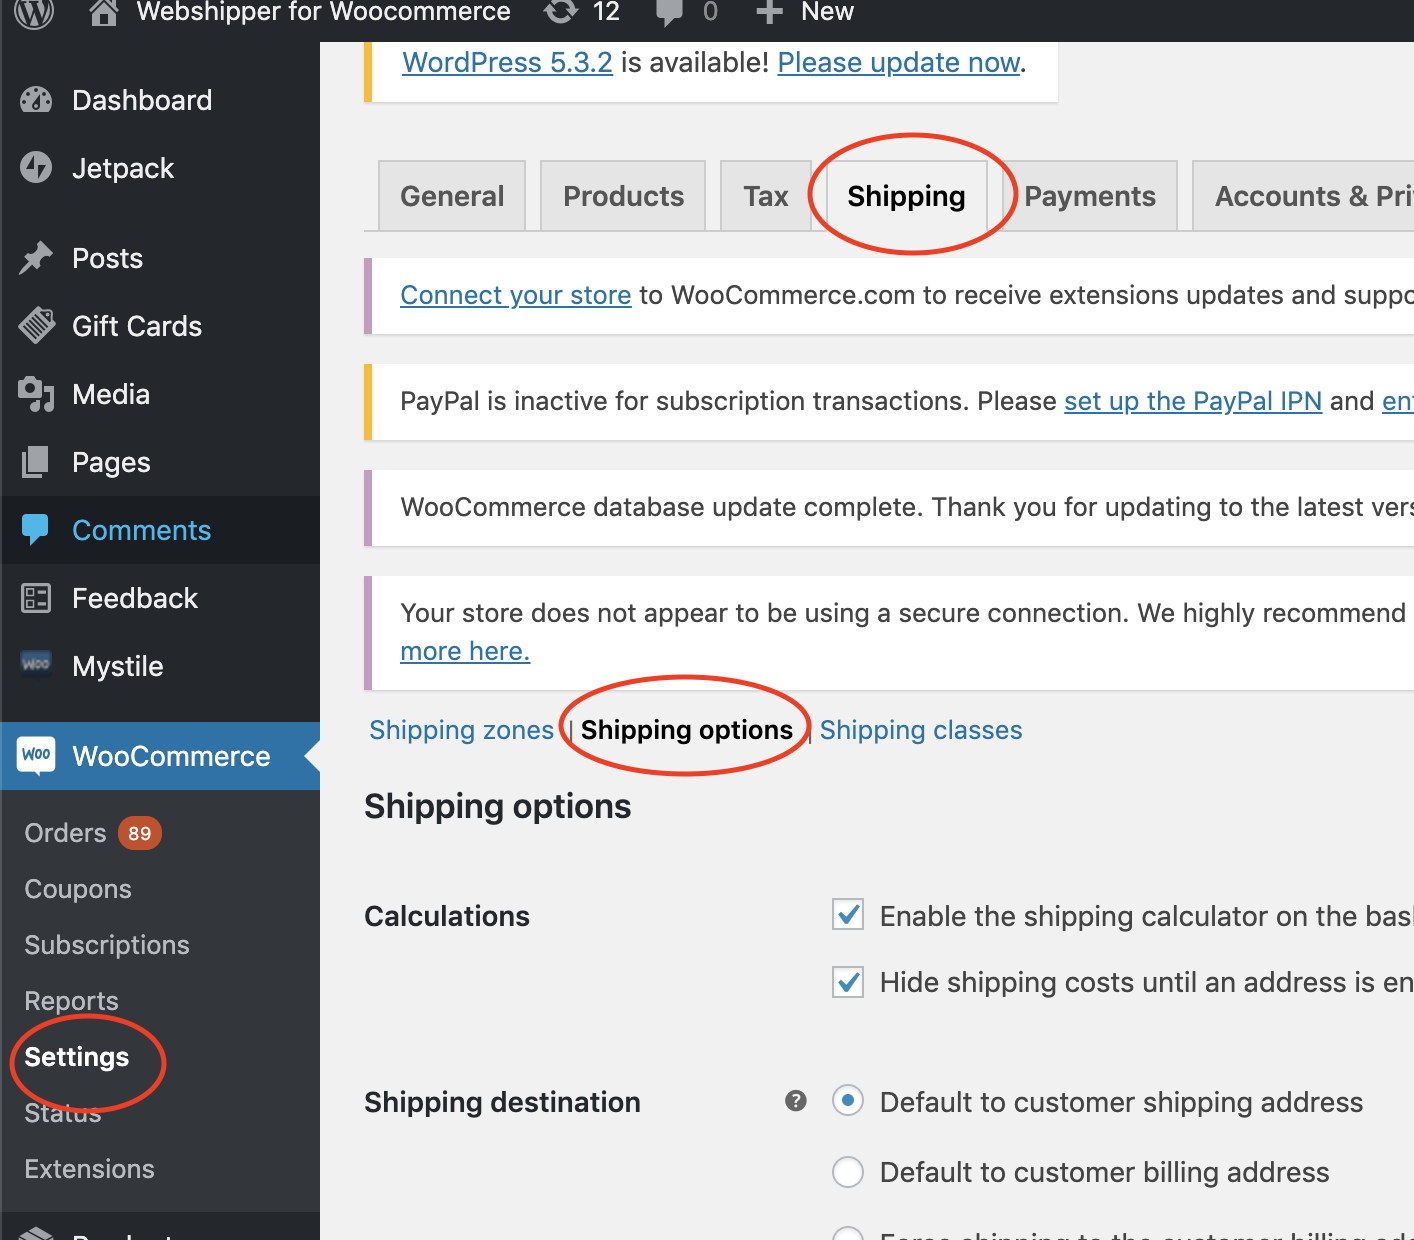The width and height of the screenshot is (1414, 1240).
Task: Click the home icon beside site name
Action: tap(104, 12)
